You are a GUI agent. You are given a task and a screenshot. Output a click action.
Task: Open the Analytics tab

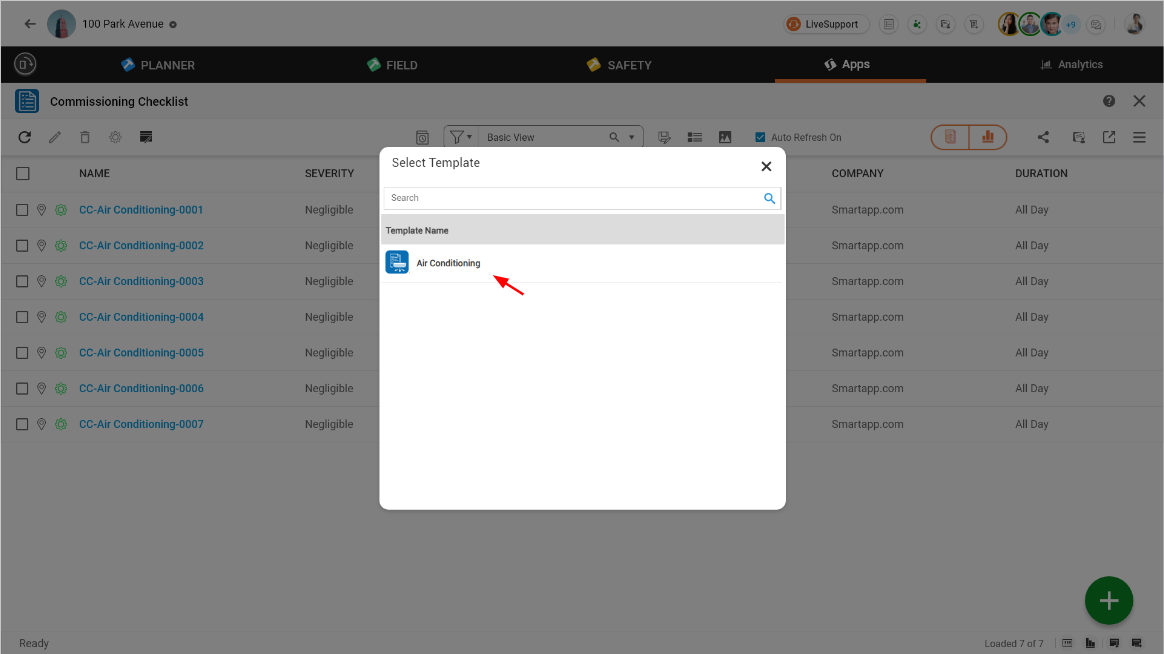point(1071,65)
